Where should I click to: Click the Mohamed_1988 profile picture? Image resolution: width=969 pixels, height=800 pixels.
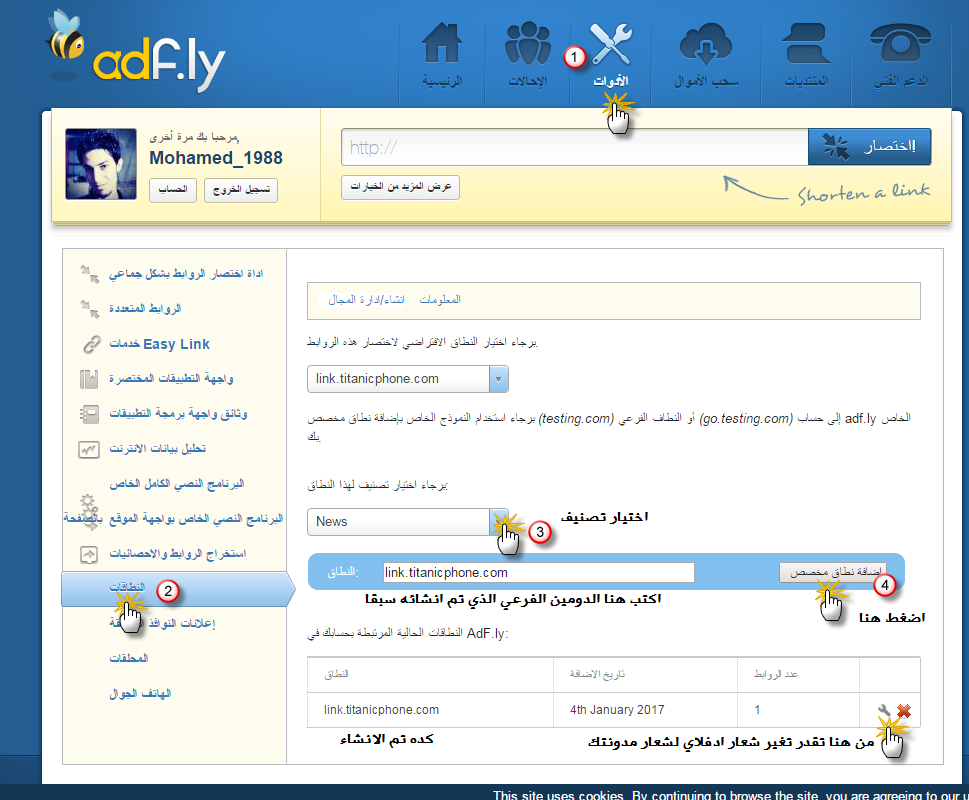pyautogui.click(x=101, y=164)
